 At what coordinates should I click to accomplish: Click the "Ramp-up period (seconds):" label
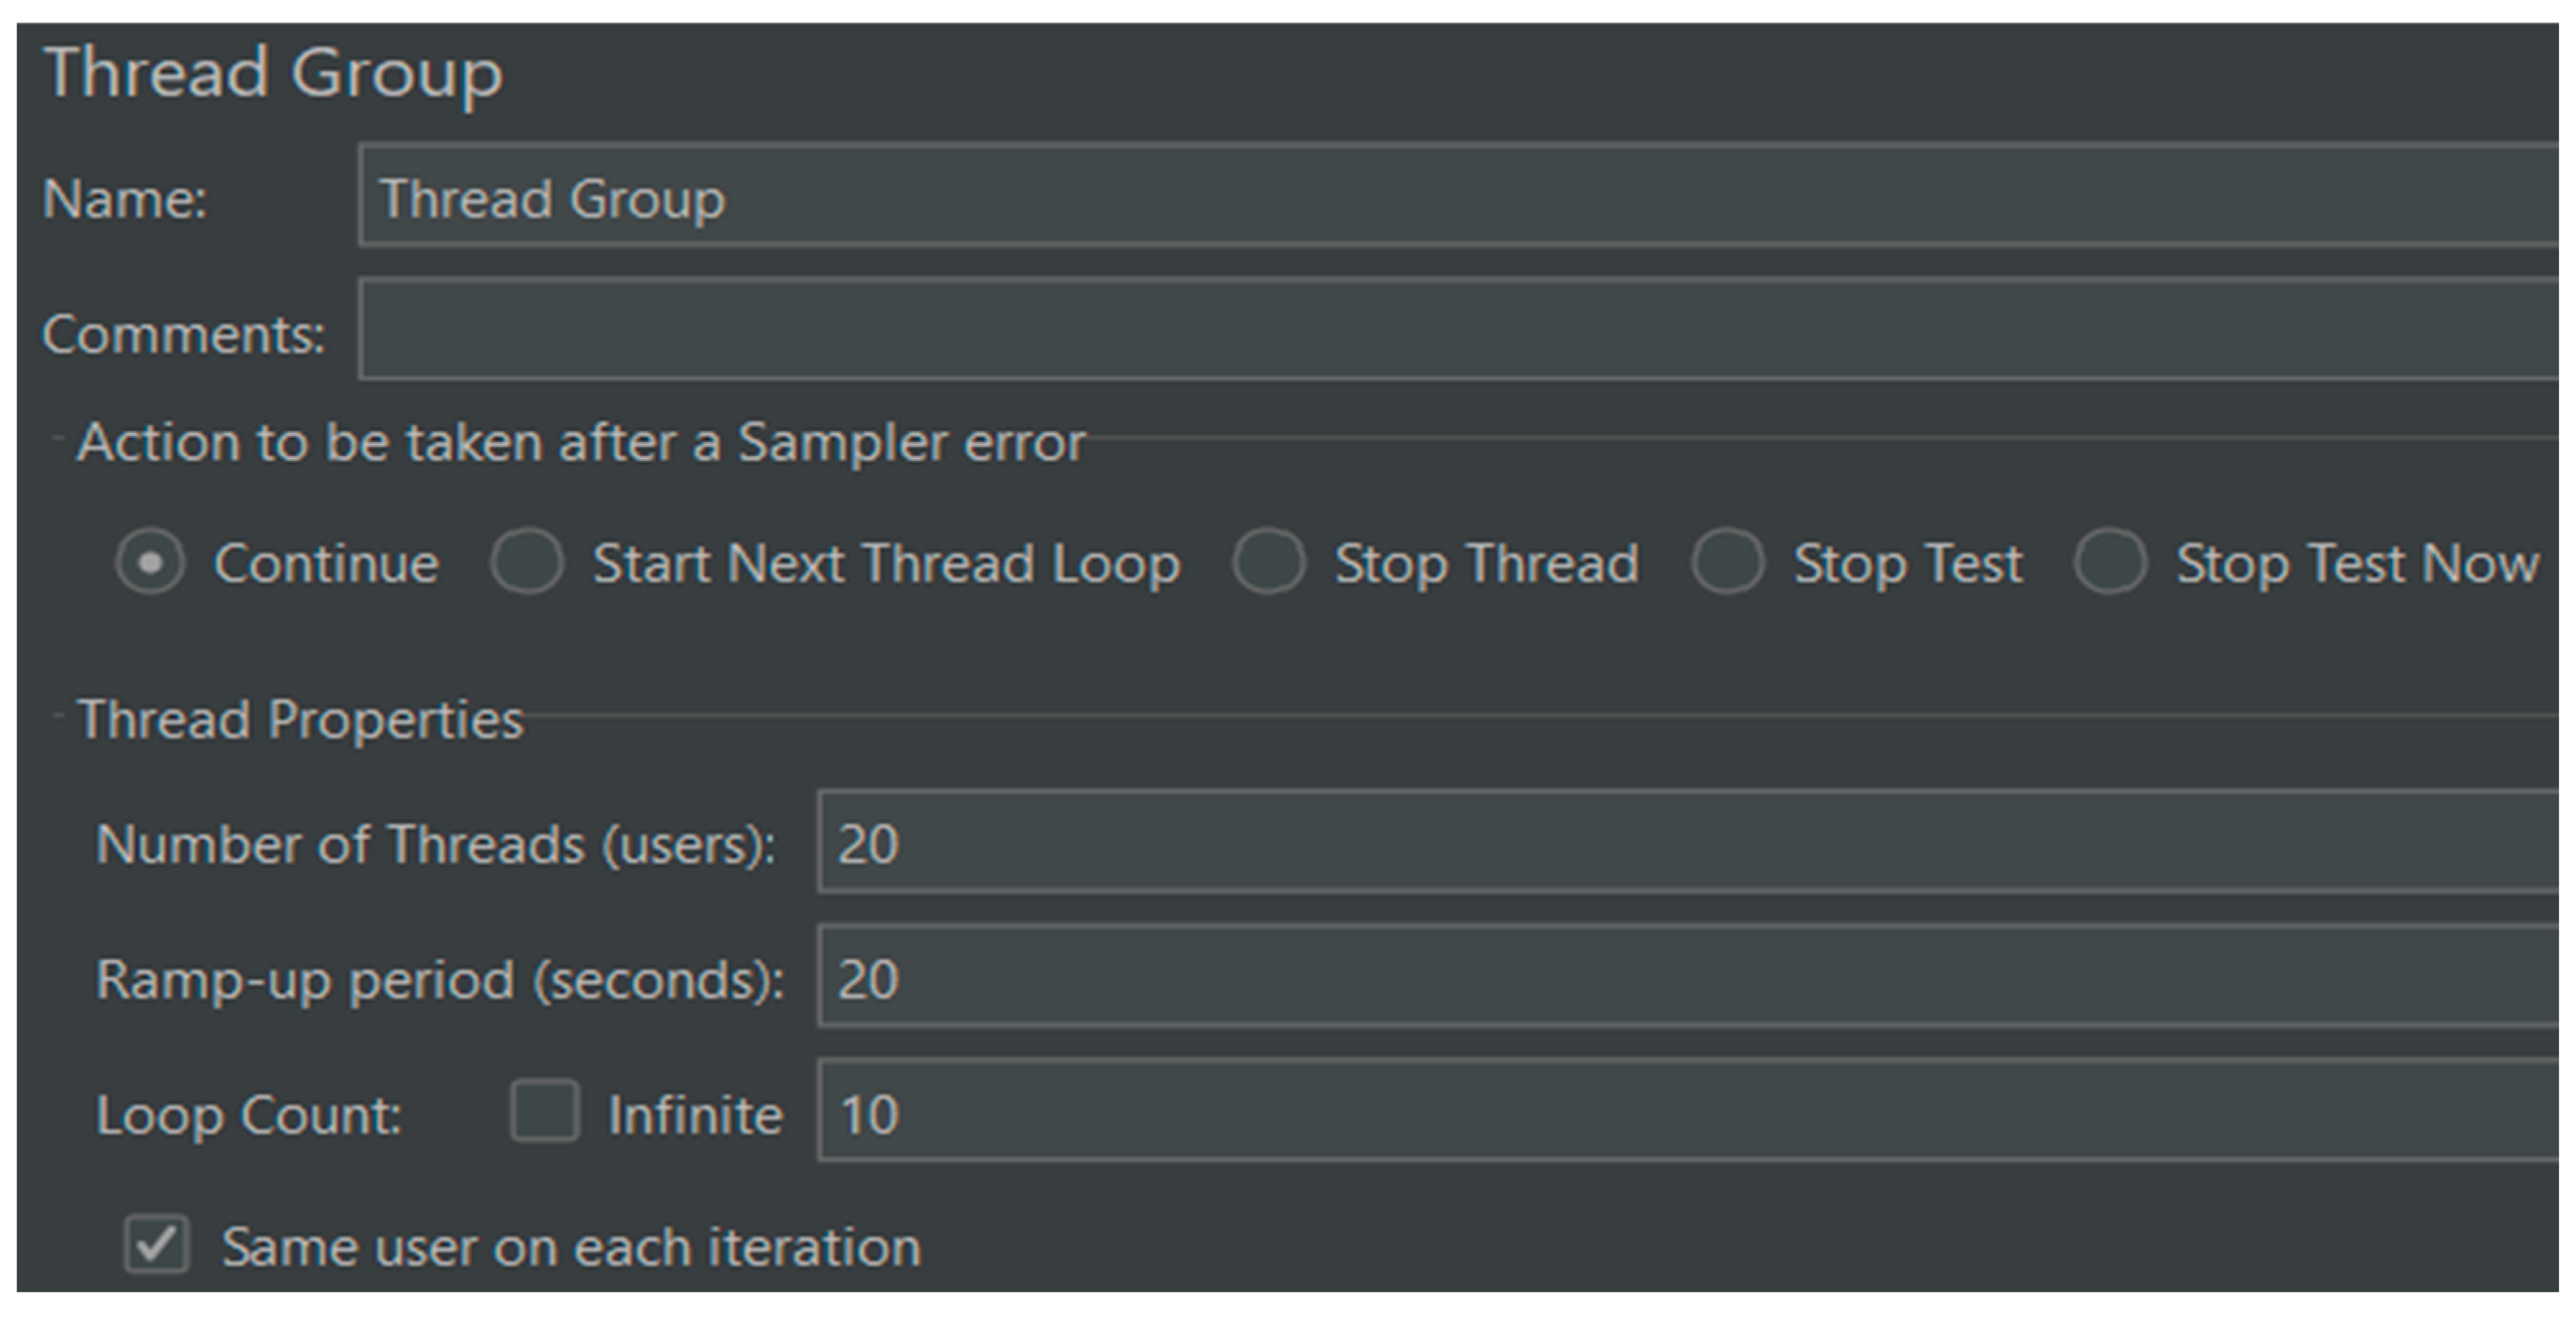click(440, 979)
